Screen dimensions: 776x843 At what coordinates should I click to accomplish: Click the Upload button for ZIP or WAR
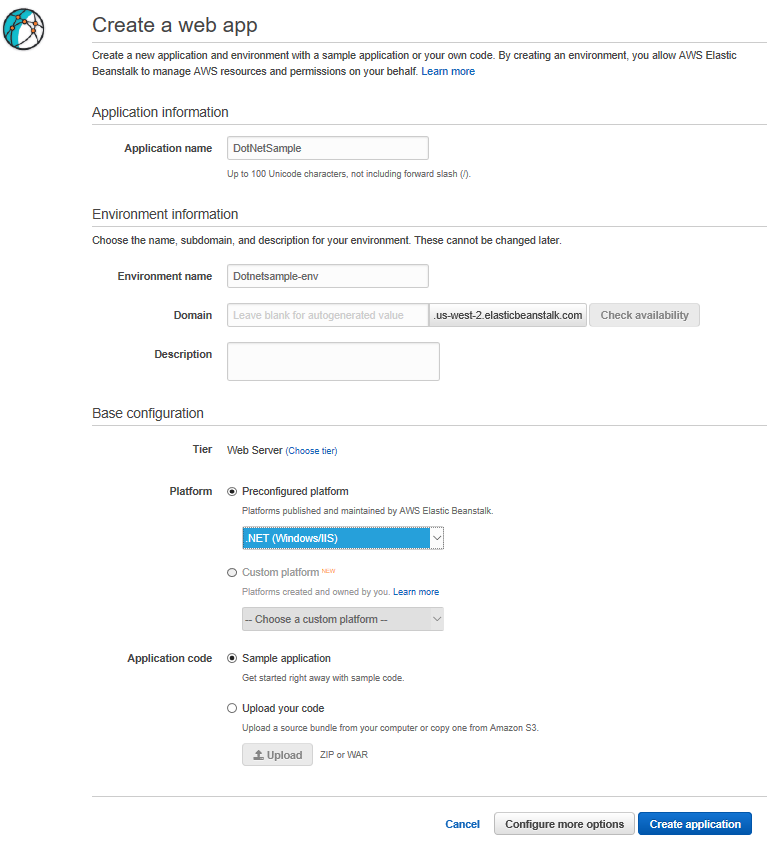(277, 754)
